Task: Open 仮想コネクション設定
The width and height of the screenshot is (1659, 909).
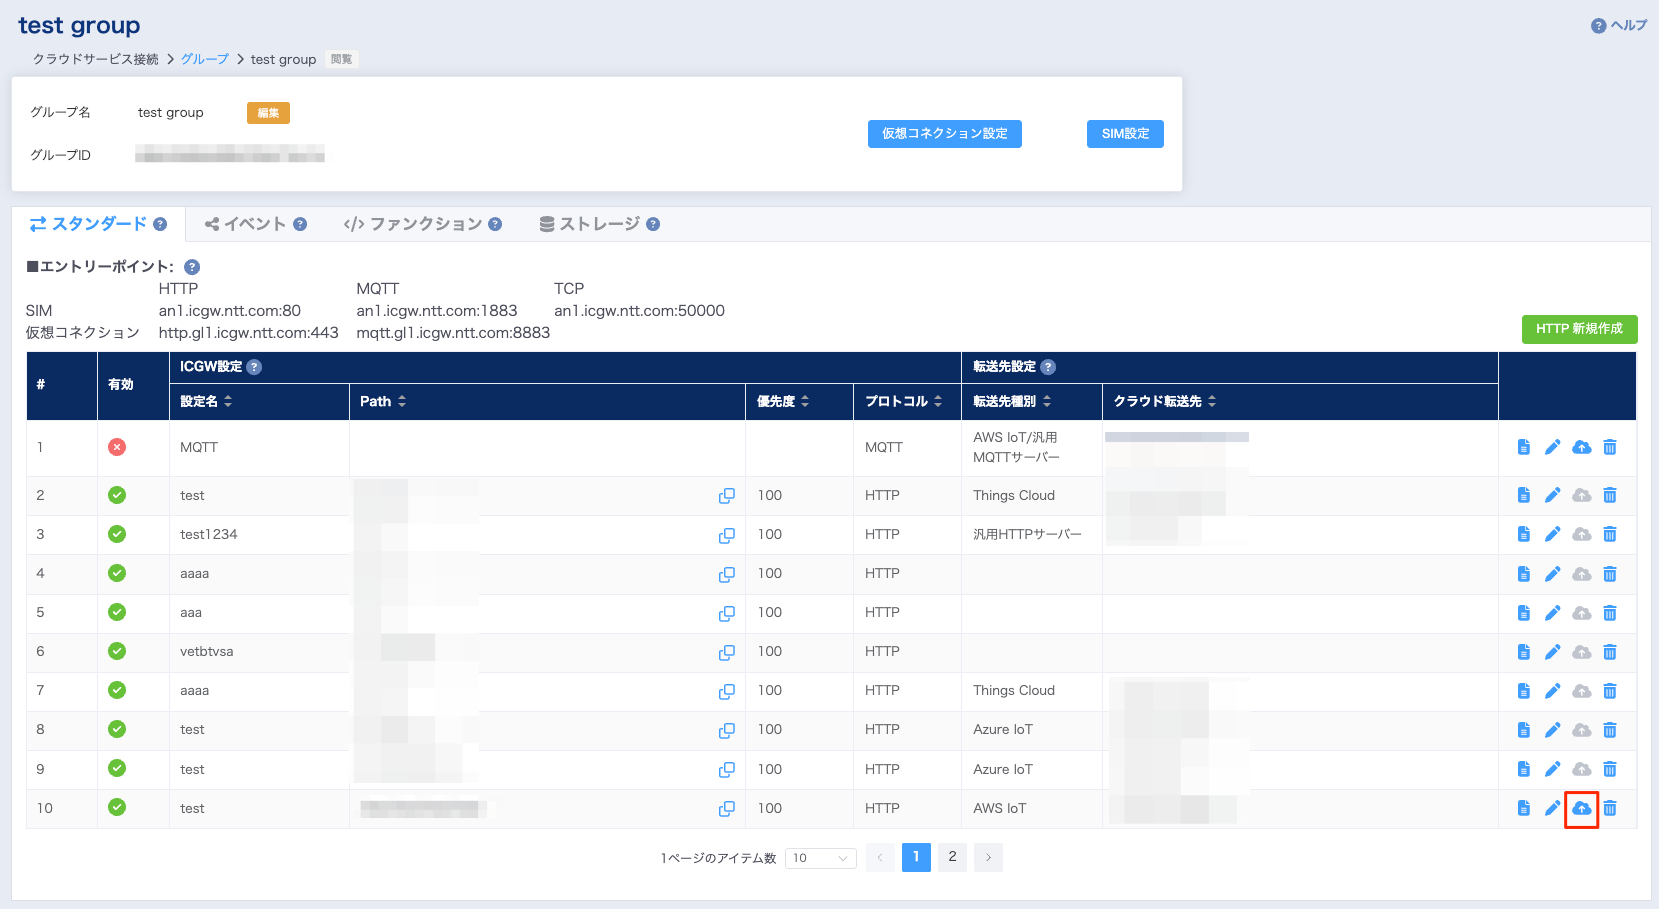Action: tap(944, 134)
